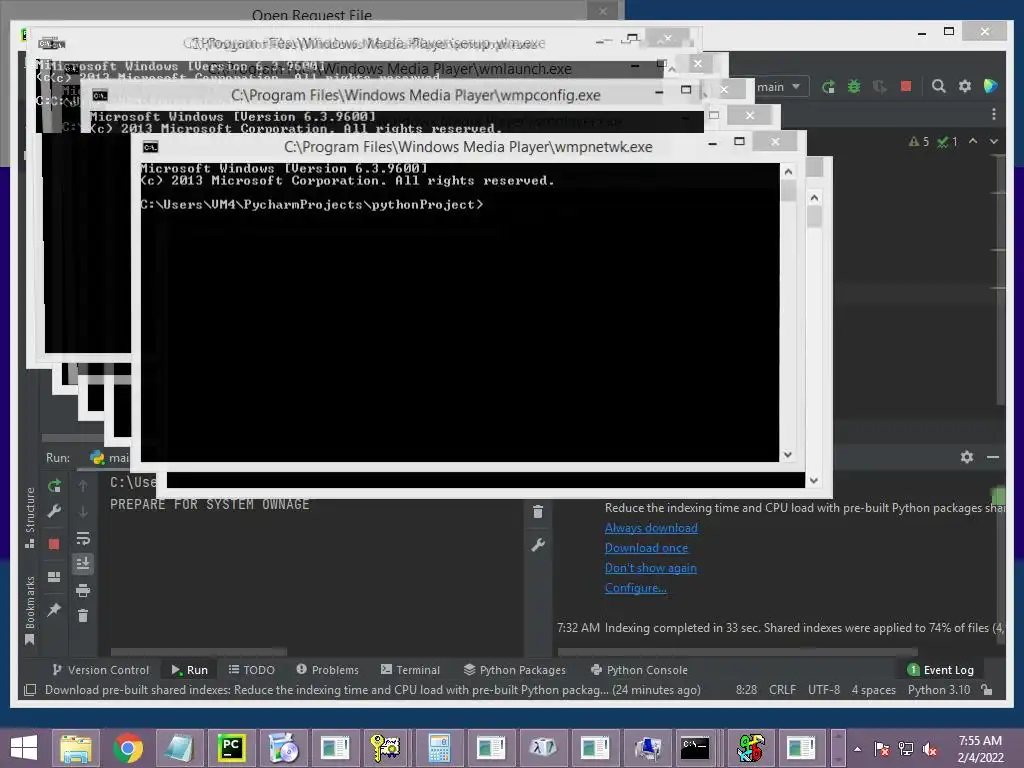1024x768 pixels.
Task: Start debugging with the green bug icon
Action: 854,86
